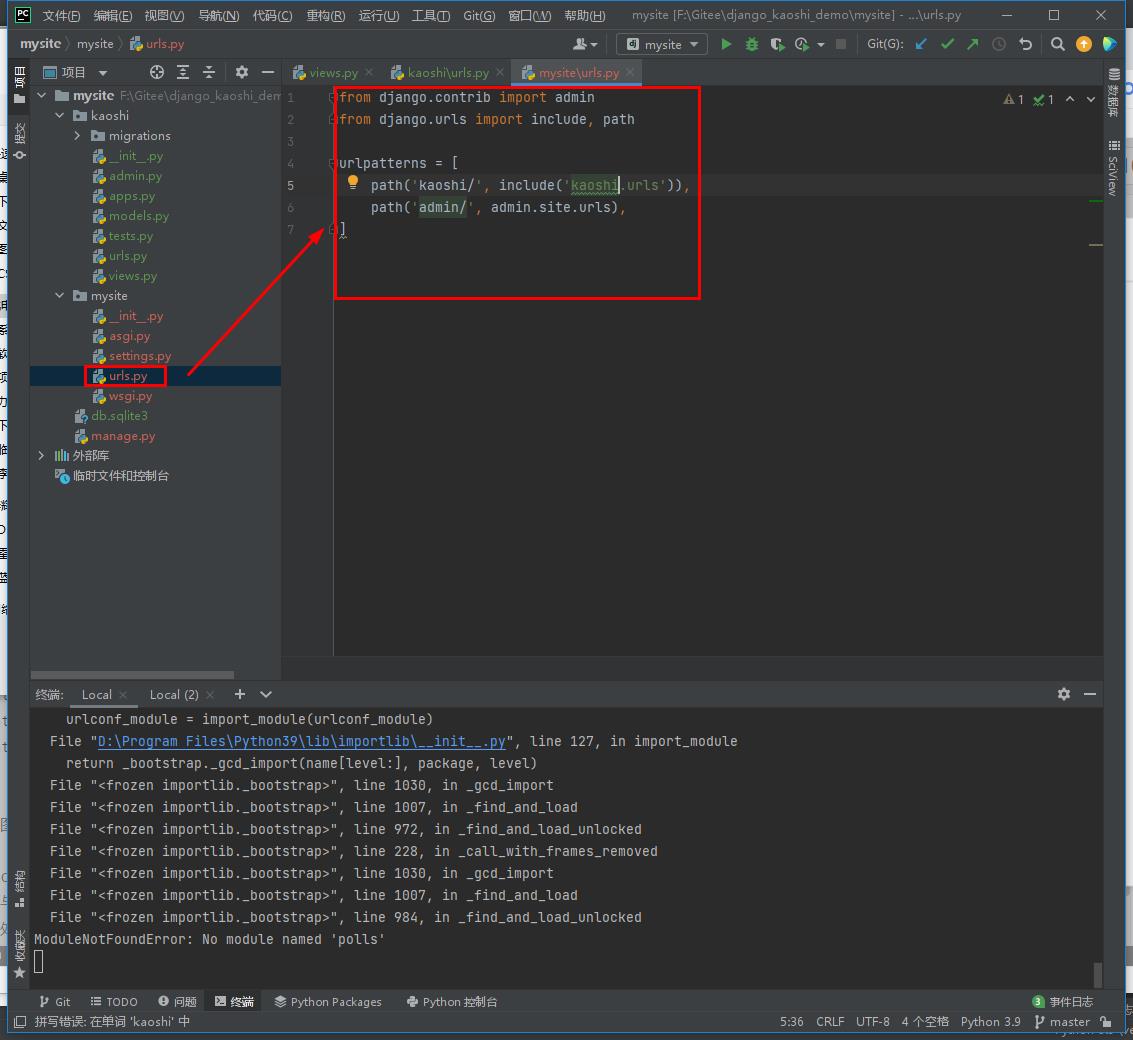Click the terminal vertical scrollbar thumb

(1097, 974)
